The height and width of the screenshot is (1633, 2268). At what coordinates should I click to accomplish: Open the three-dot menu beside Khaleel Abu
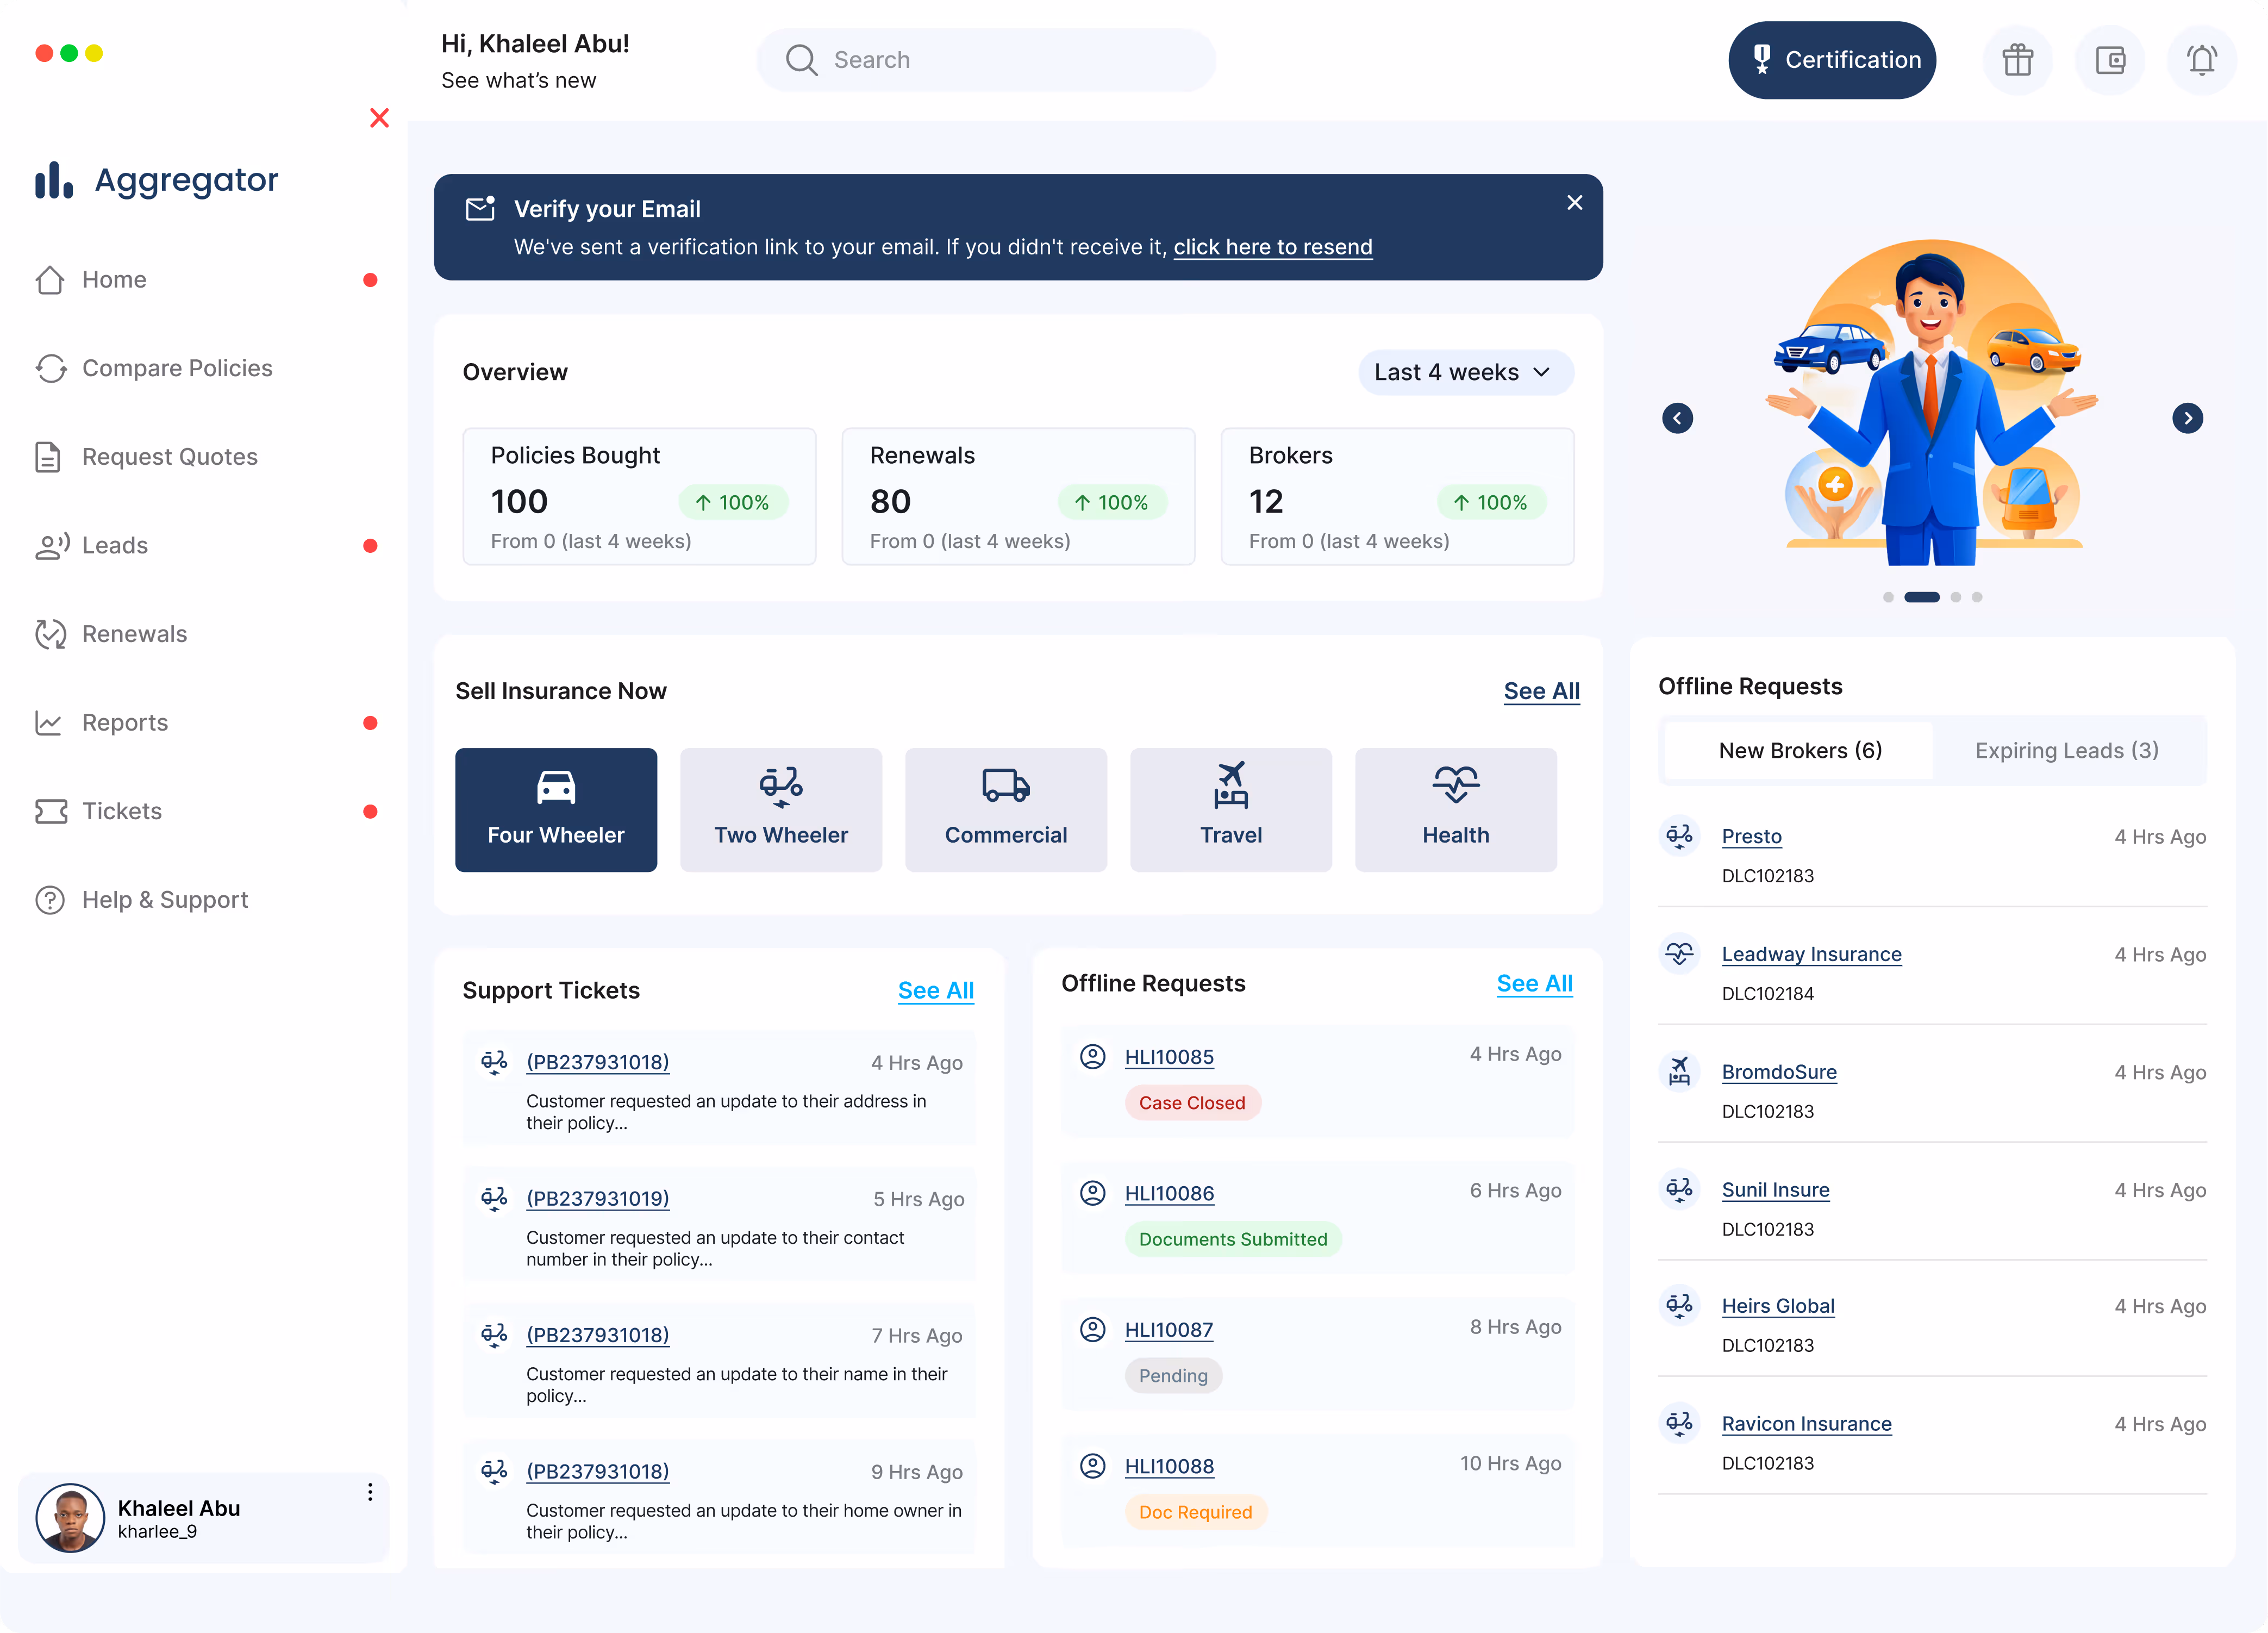[370, 1492]
